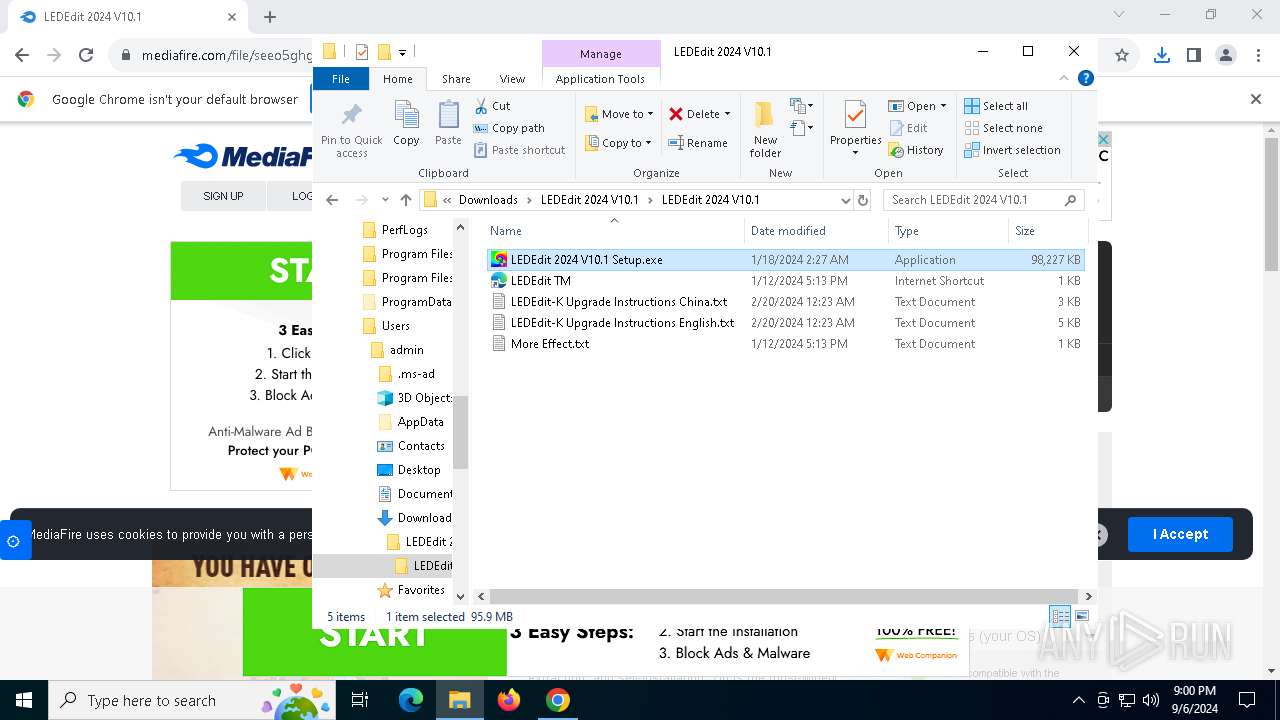Expand the Delete dropdown arrow
Screen dimensions: 1280x720
click(727, 114)
